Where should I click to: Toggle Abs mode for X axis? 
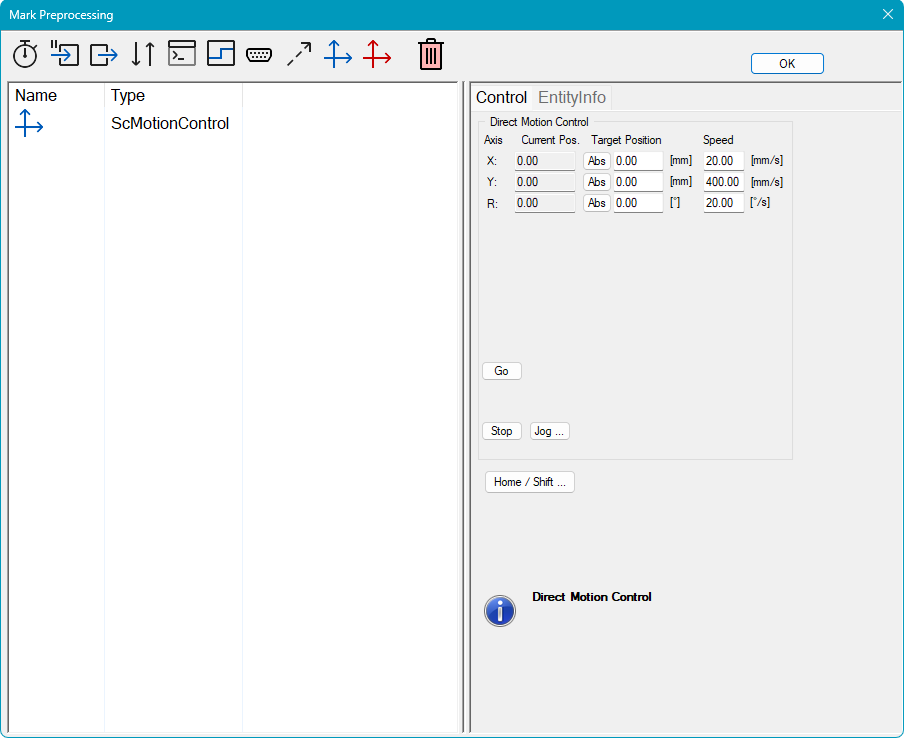click(x=597, y=161)
